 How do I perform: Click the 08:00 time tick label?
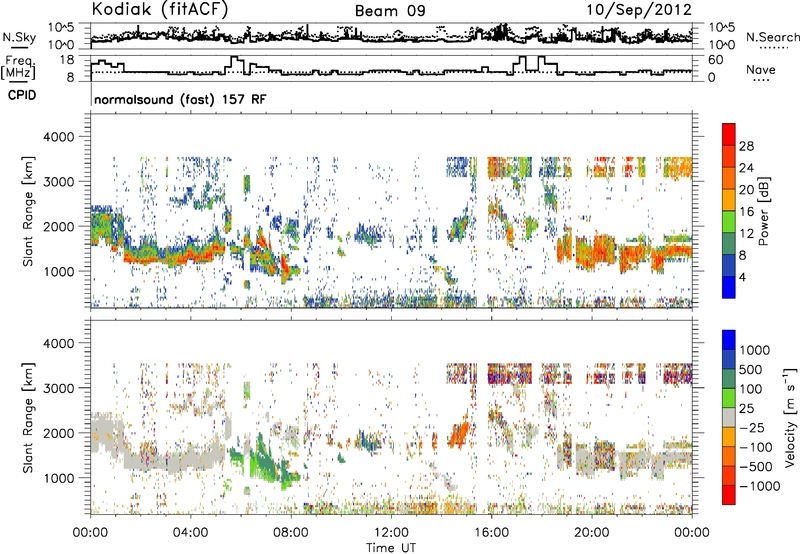click(291, 533)
